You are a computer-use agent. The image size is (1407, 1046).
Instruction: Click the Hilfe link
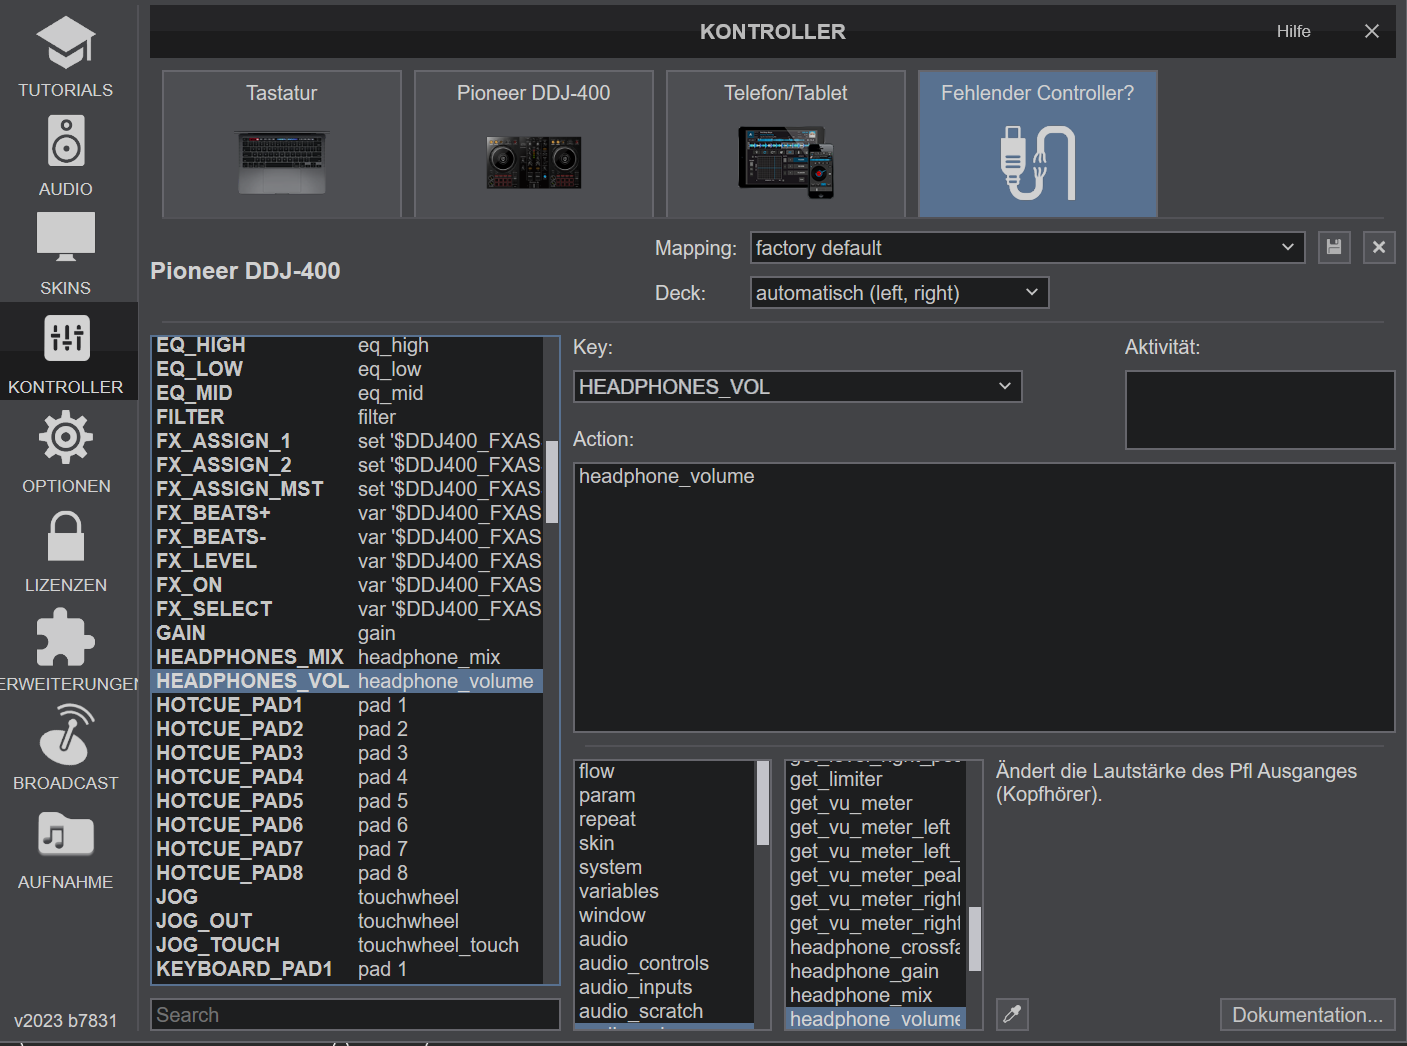click(x=1293, y=31)
